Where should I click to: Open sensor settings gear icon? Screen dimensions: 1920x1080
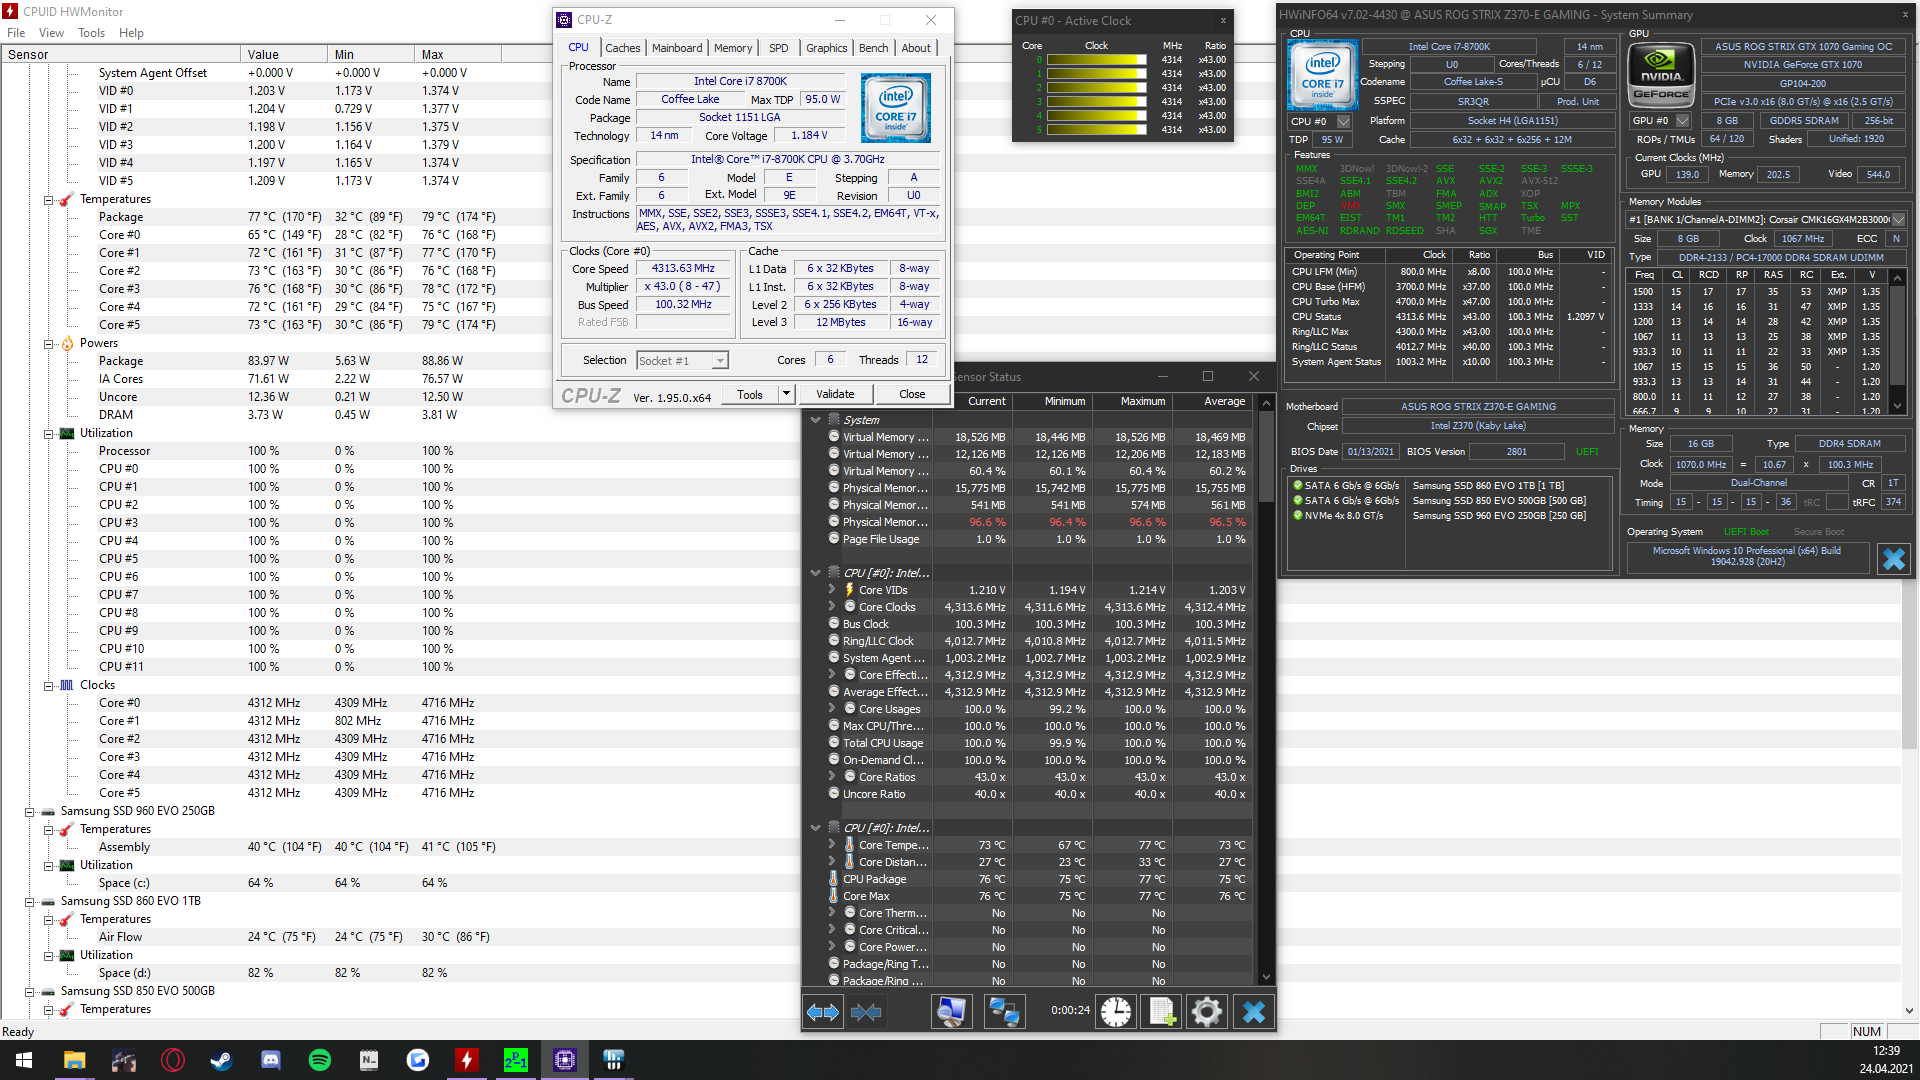tap(1207, 1012)
